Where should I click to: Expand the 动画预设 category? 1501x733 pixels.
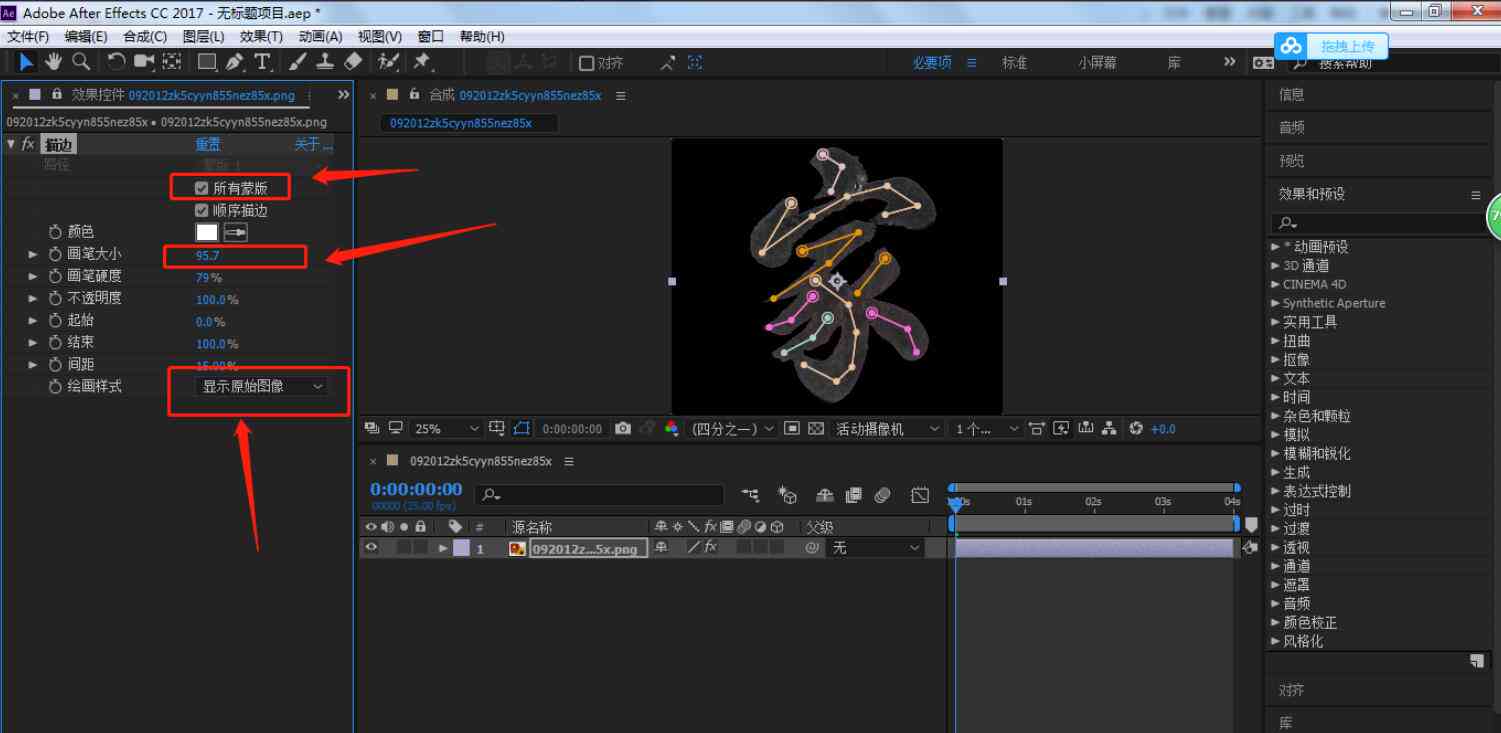pos(1275,246)
